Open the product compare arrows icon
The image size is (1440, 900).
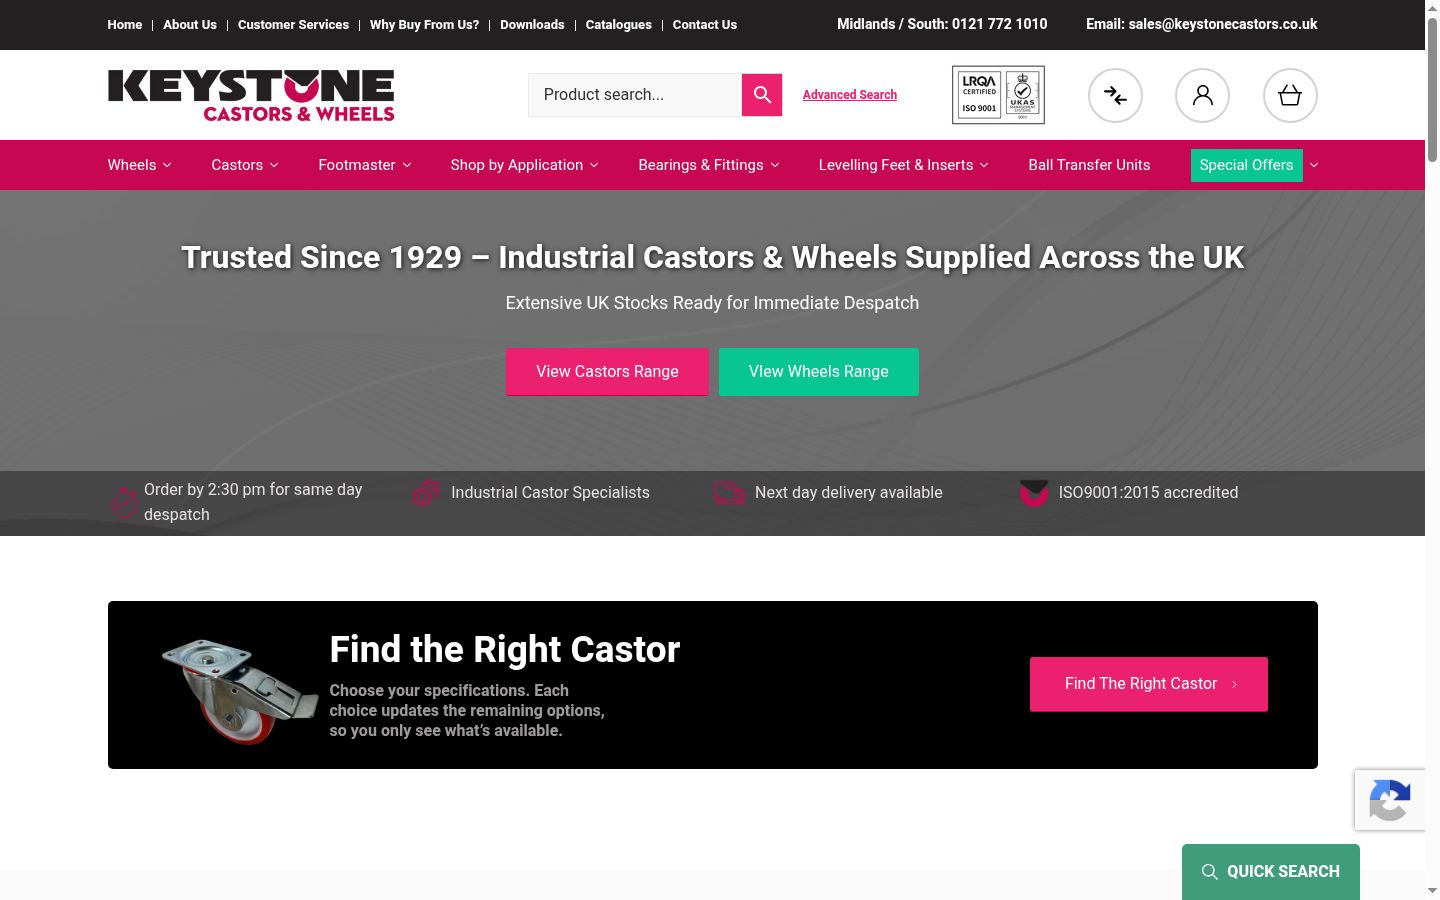coord(1115,95)
